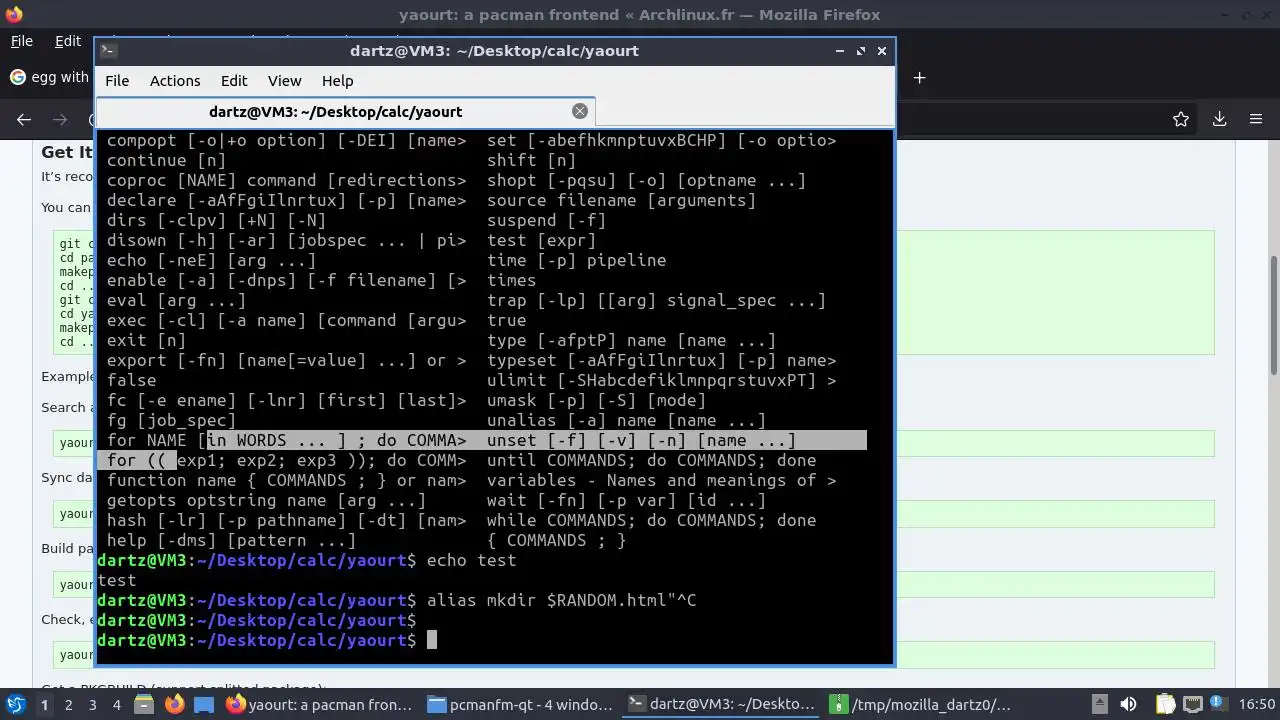Image resolution: width=1280 pixels, height=720 pixels.
Task: Activate the dartz@VM3 terminal taskbar button
Action: point(721,705)
